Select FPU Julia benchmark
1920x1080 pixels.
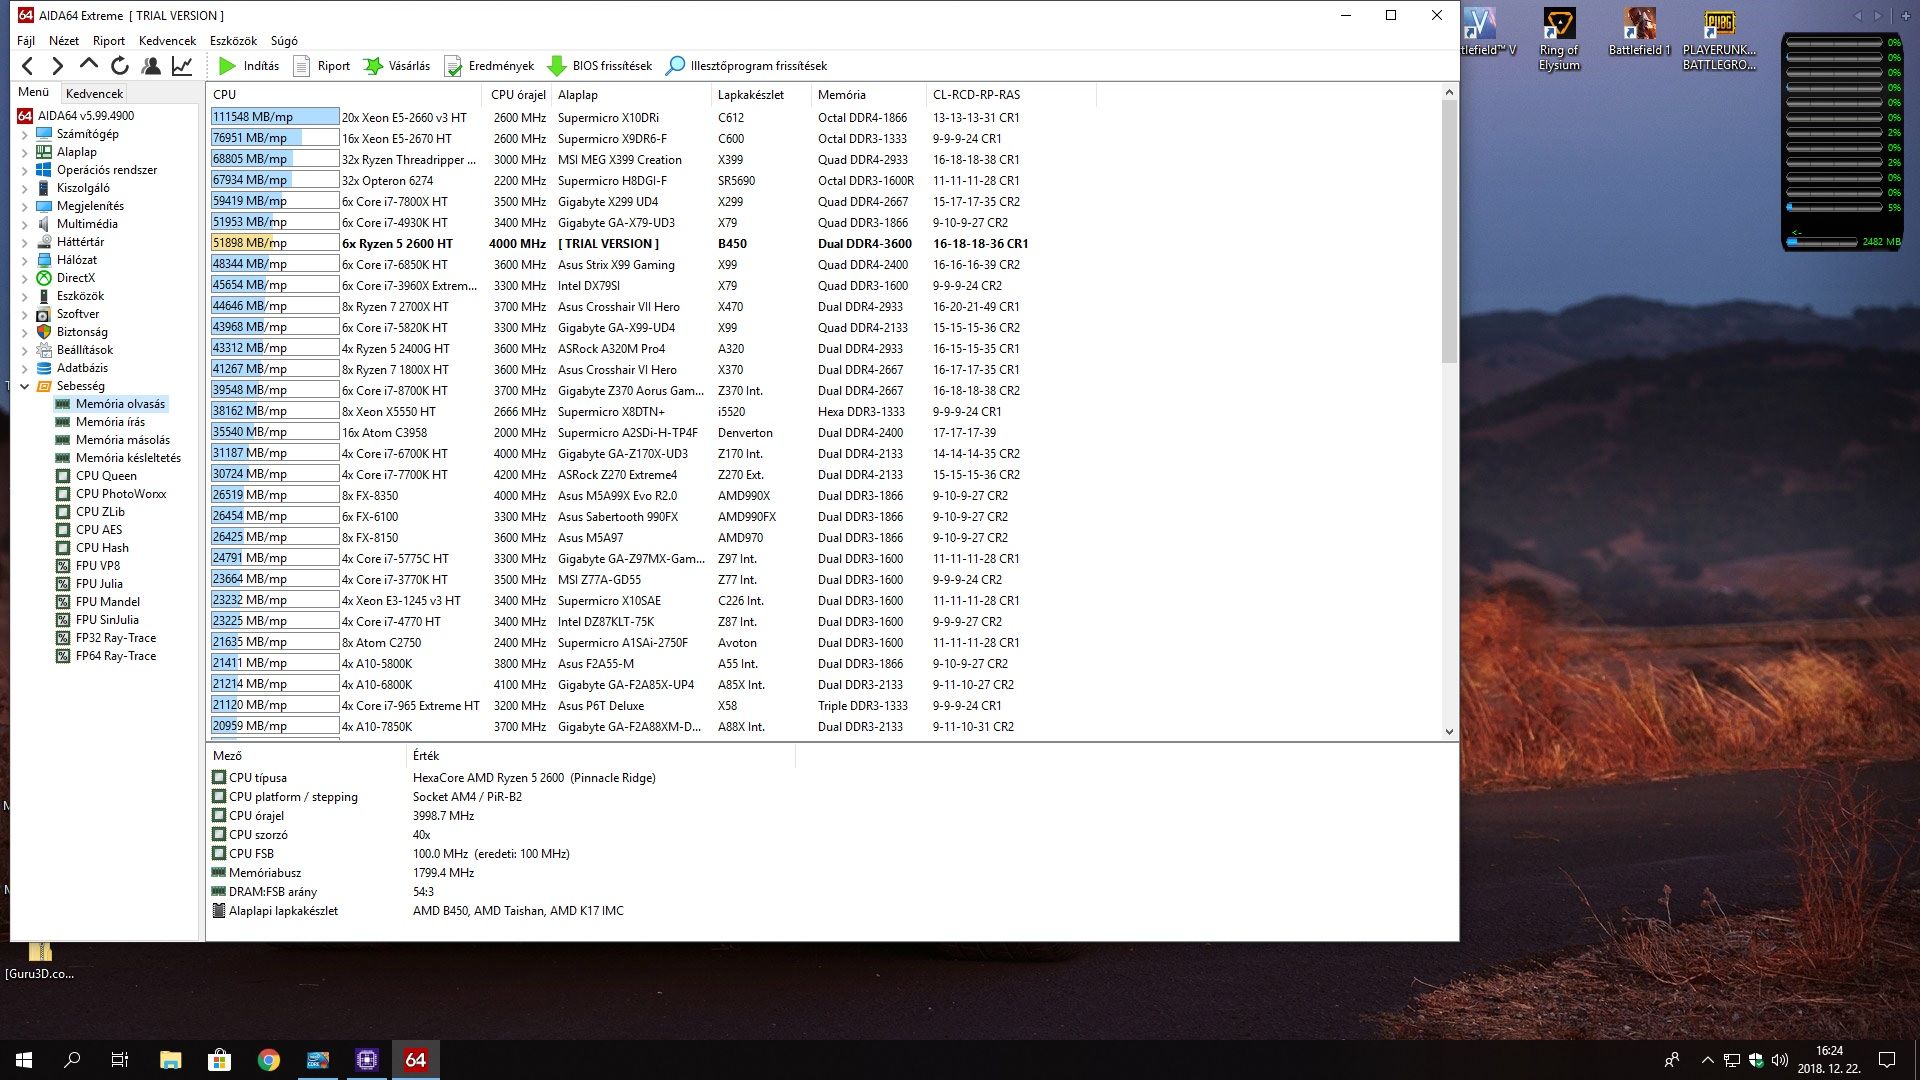(99, 584)
